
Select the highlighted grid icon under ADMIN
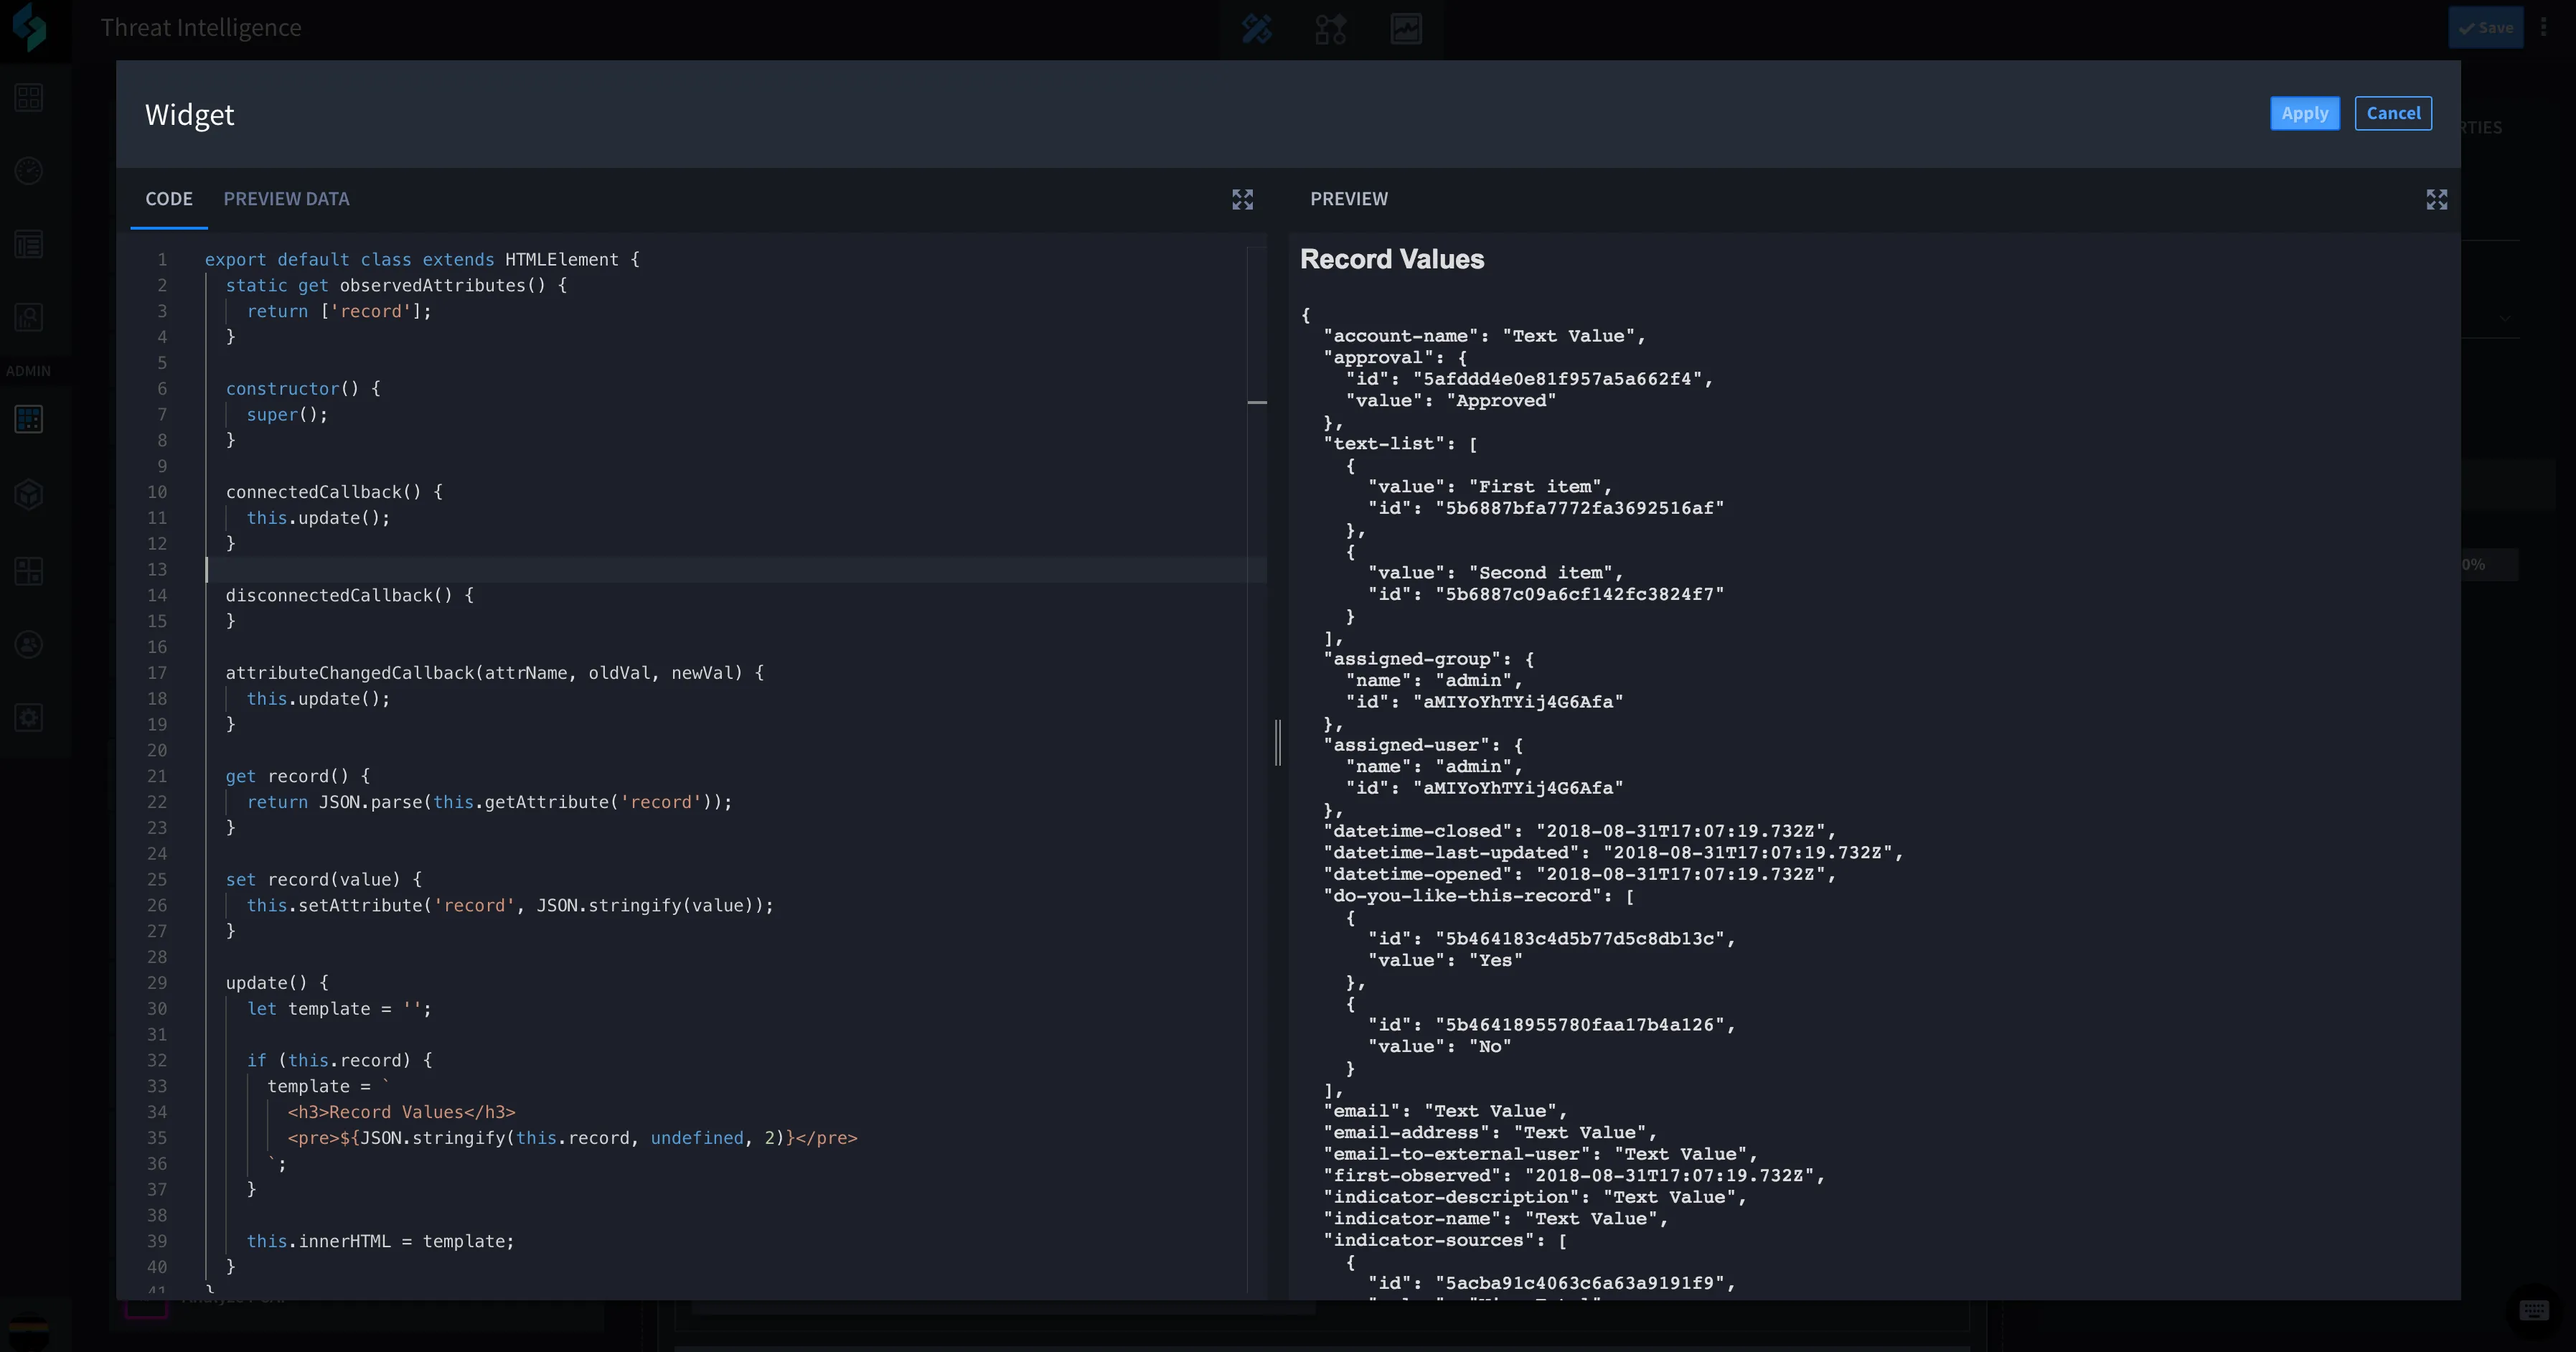(29, 419)
